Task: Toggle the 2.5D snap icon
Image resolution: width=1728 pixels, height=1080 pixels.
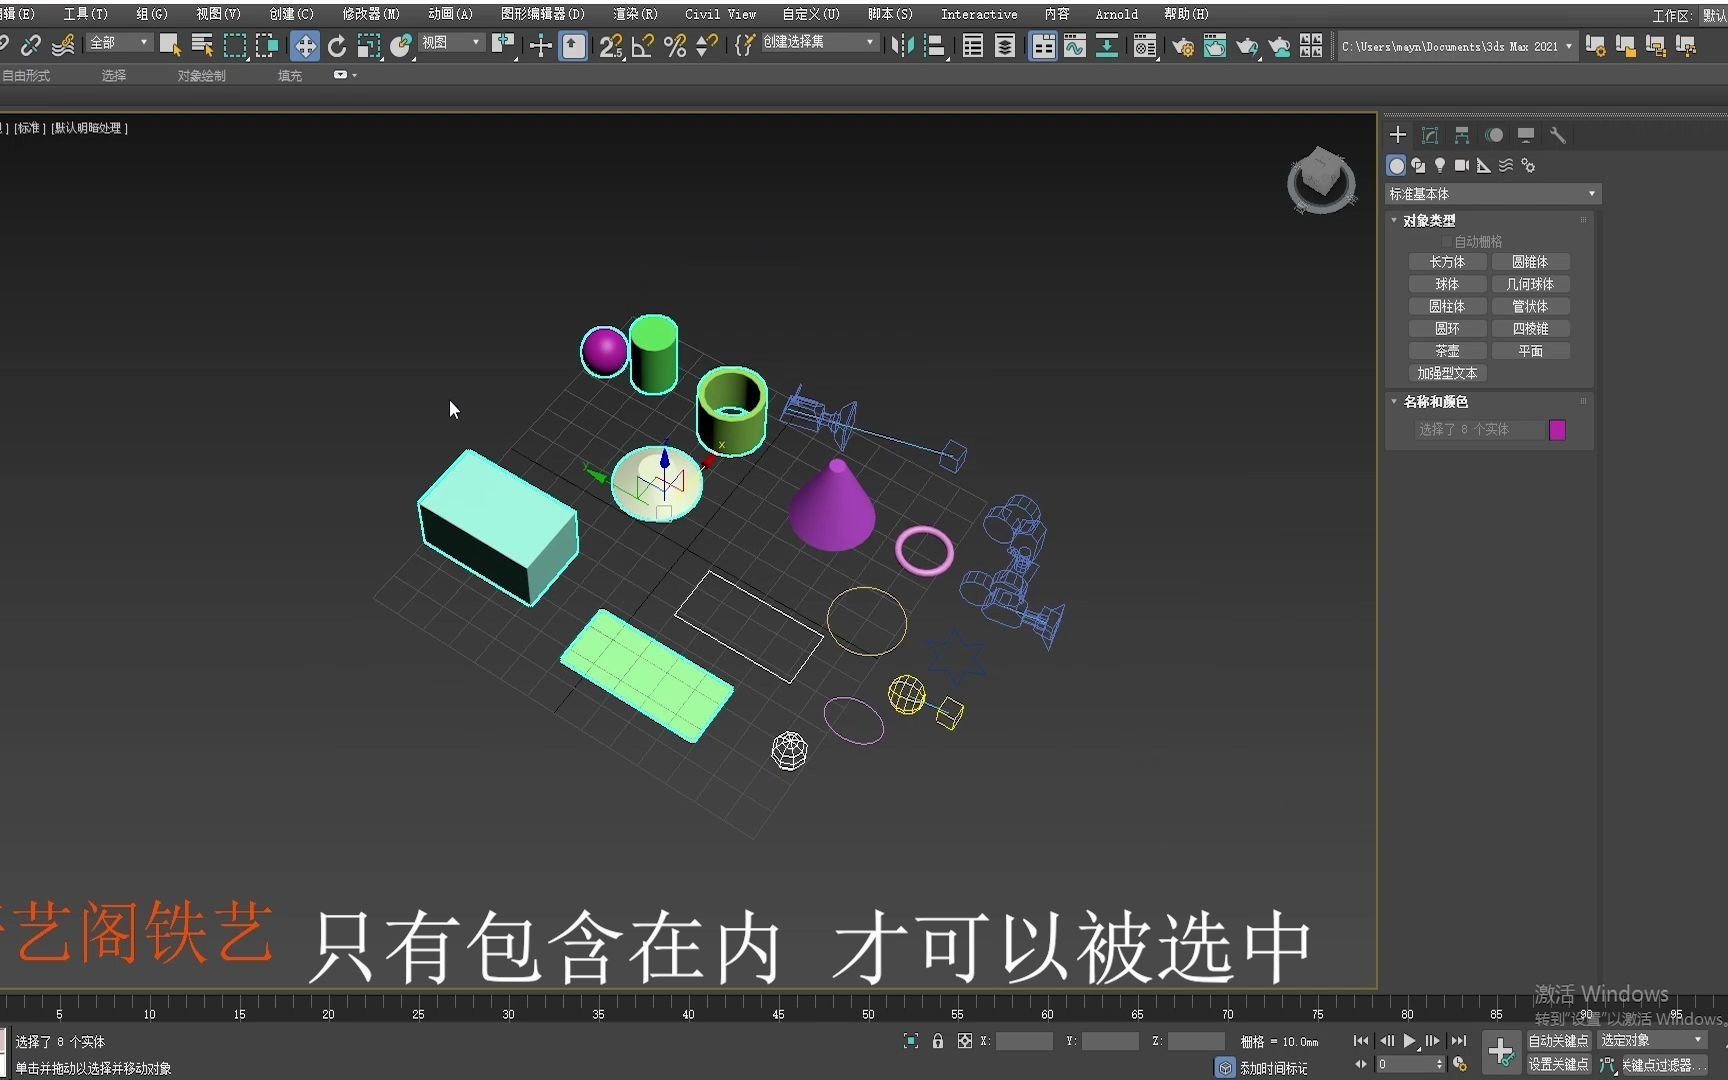Action: coord(611,46)
